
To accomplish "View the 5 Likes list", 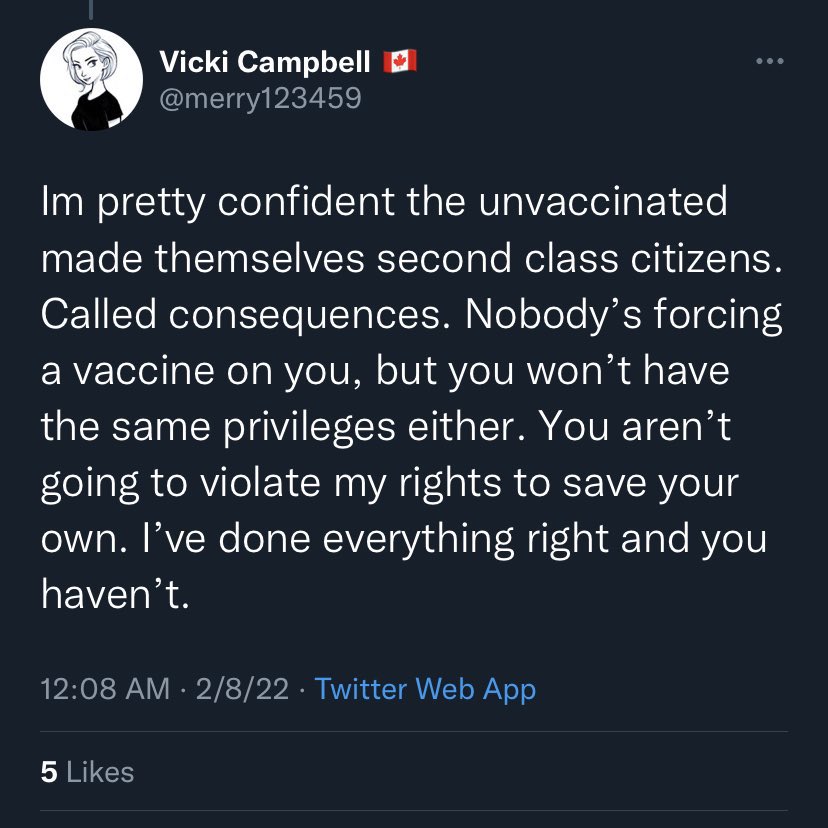I will point(87,771).
